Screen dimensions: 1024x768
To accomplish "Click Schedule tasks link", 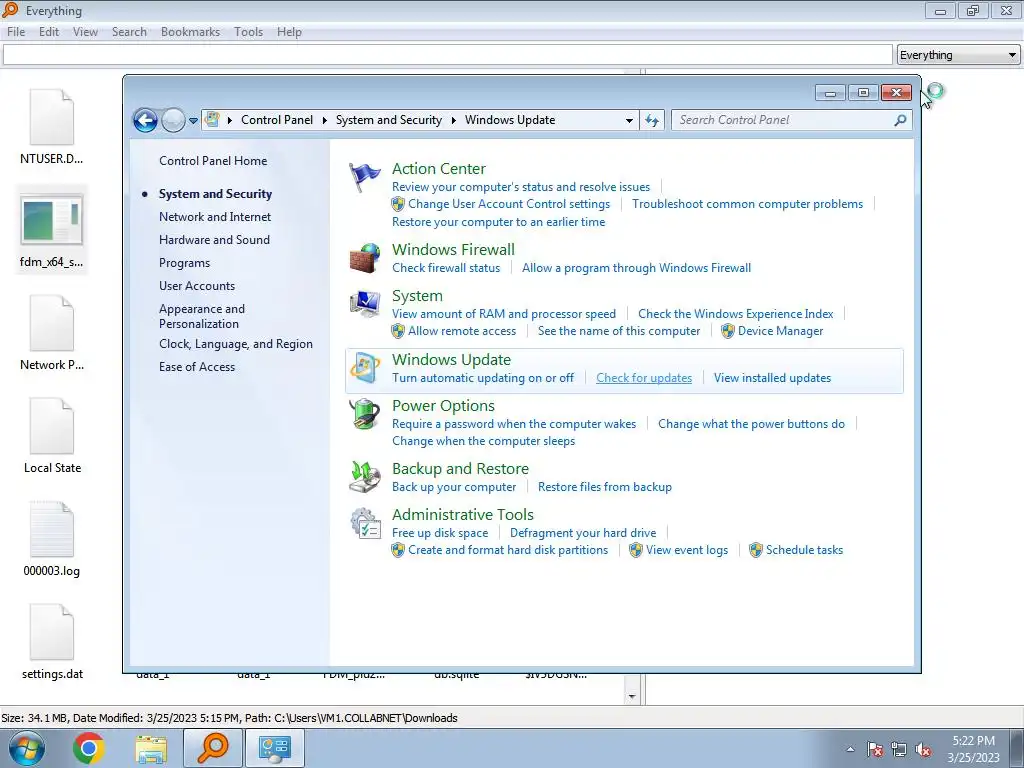I will [x=804, y=550].
